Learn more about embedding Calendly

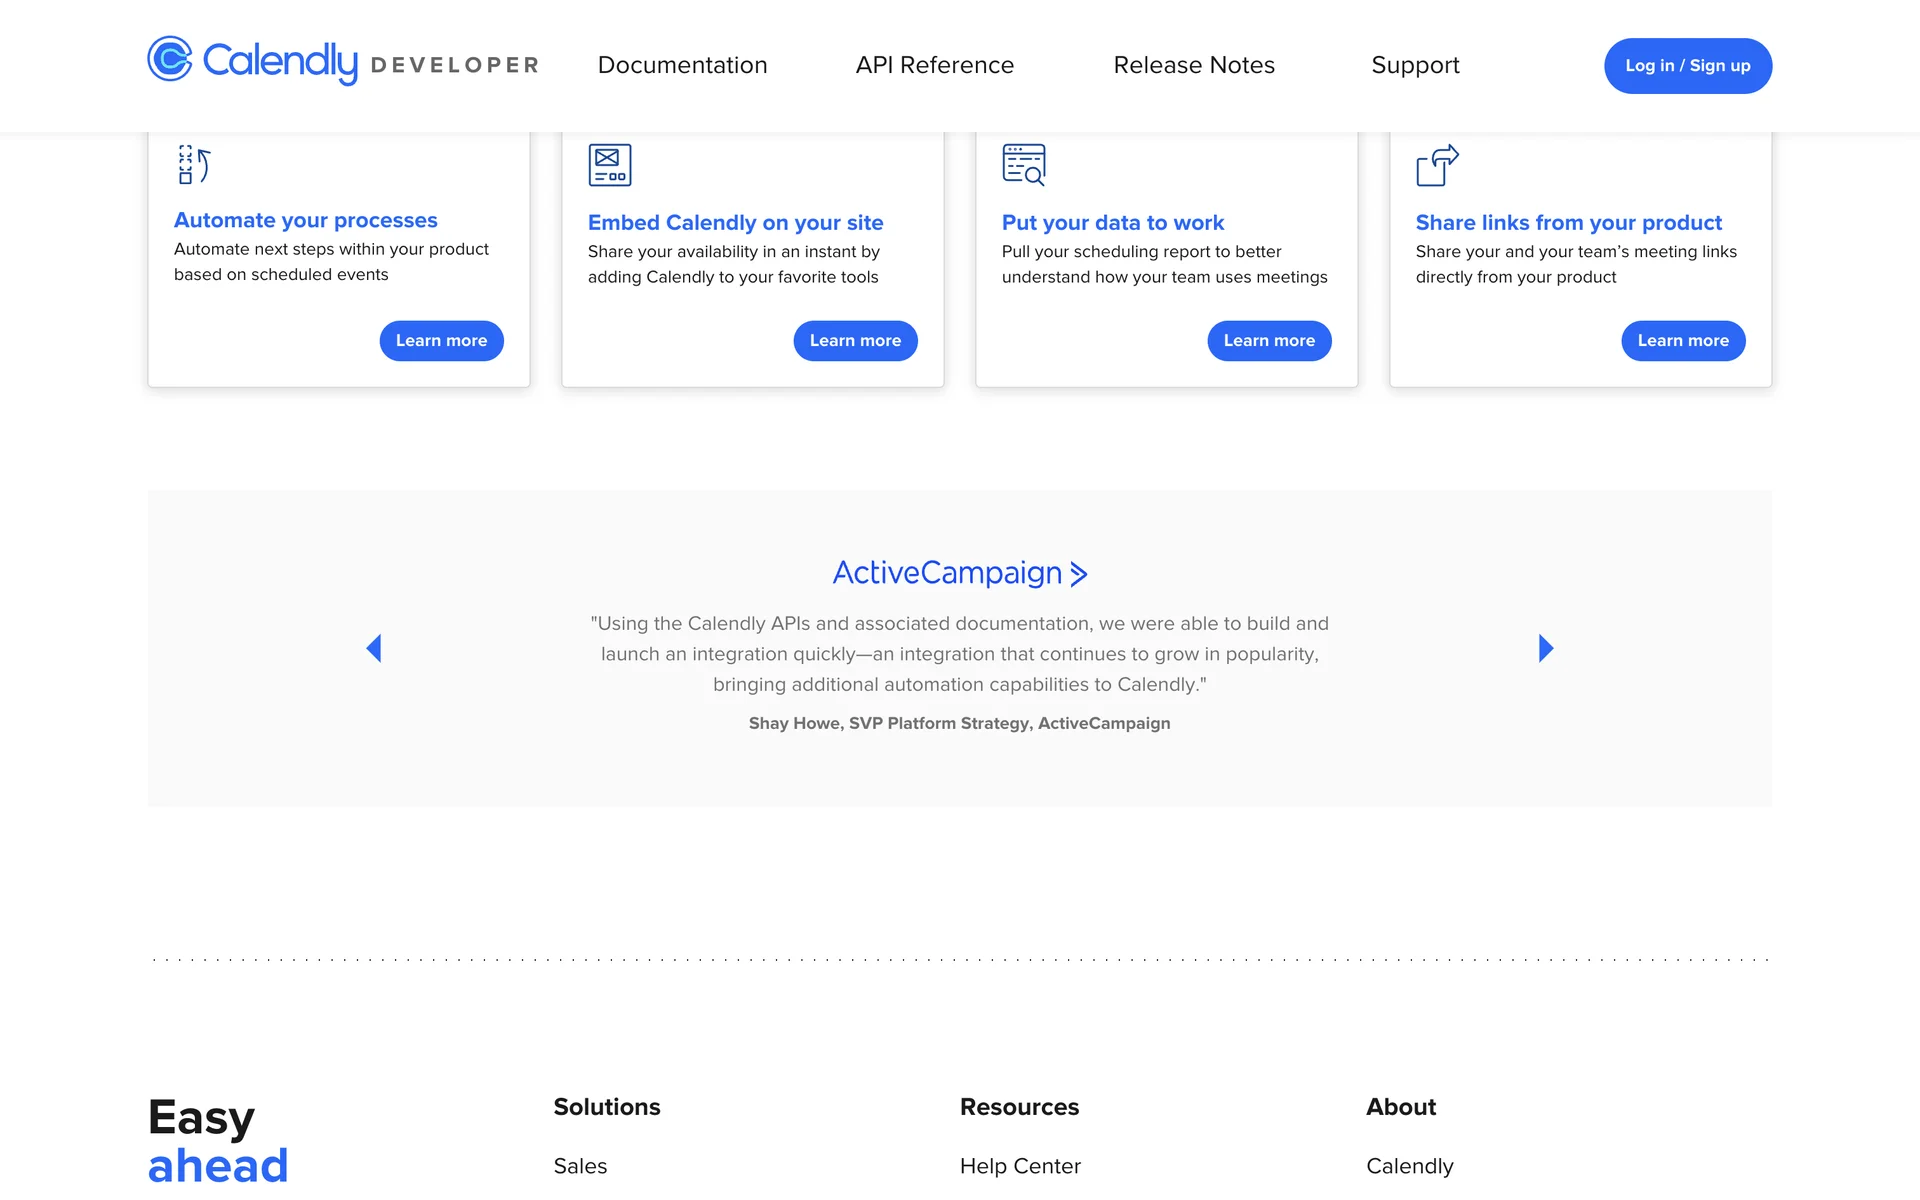(x=855, y=341)
